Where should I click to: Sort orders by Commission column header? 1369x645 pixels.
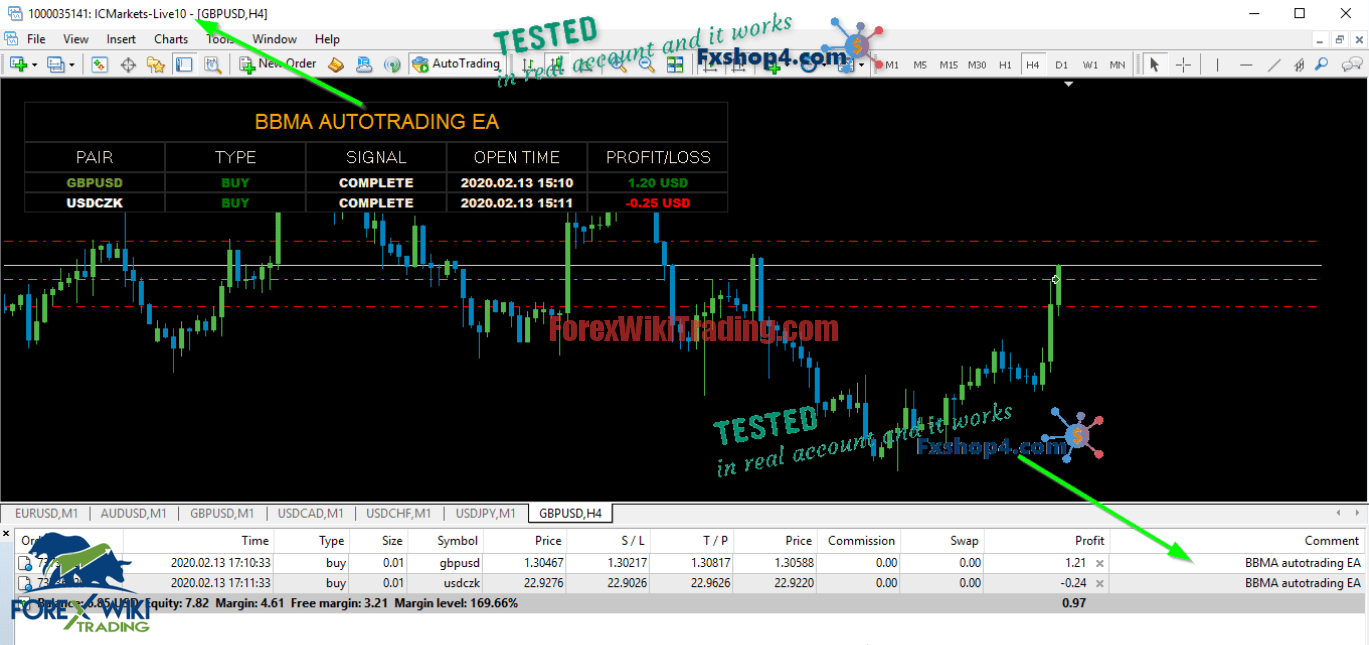coord(861,541)
